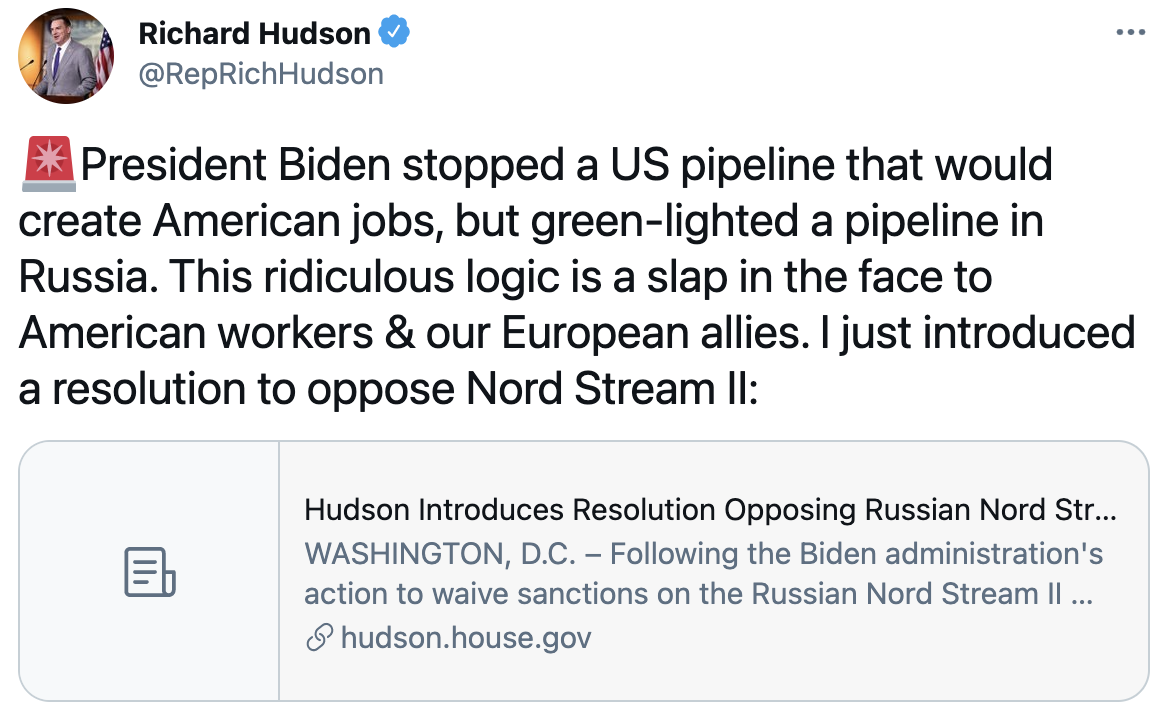
Task: Click the chain link icon beside the domain
Action: (x=318, y=637)
